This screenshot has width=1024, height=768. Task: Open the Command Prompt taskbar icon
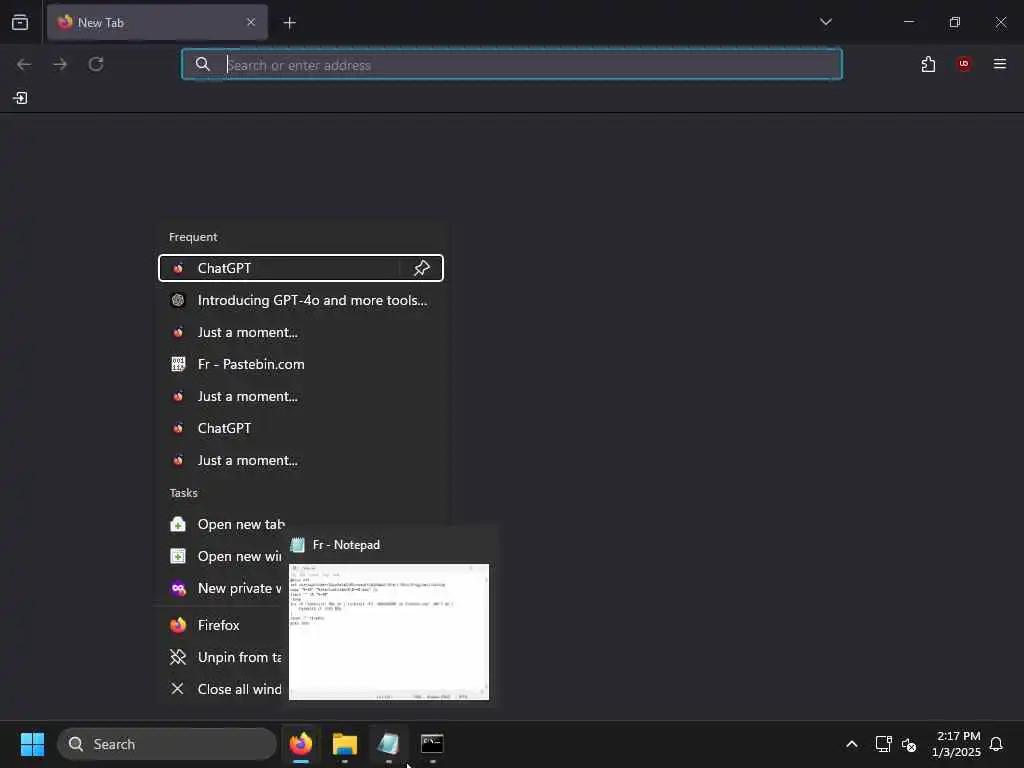click(432, 744)
